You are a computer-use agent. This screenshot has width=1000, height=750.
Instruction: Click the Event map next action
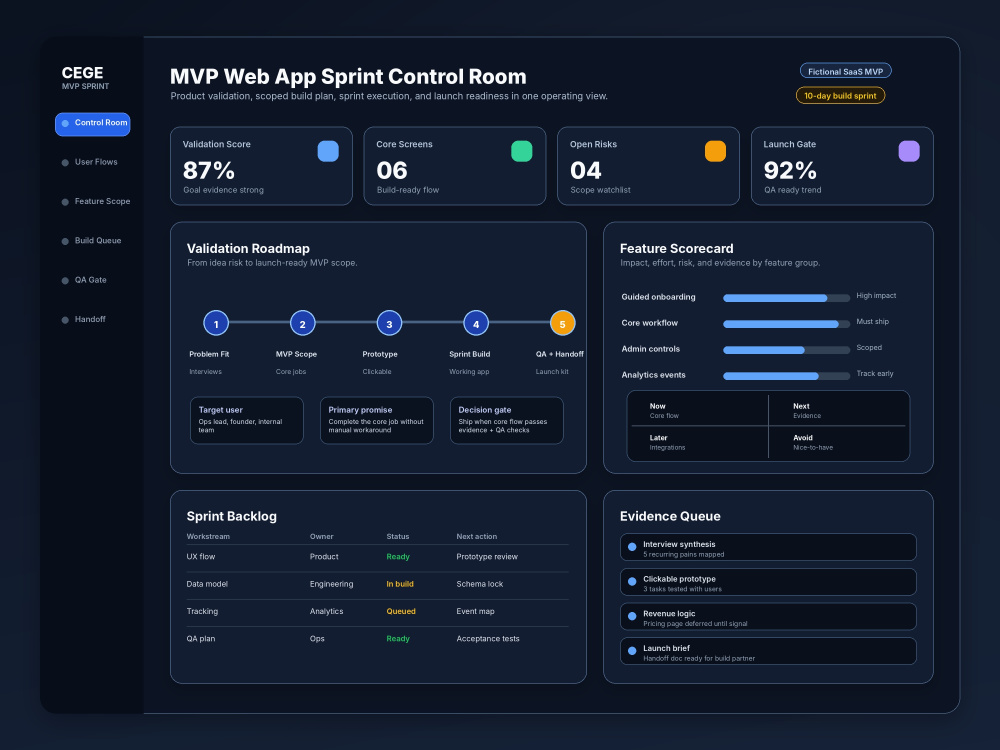pos(475,612)
